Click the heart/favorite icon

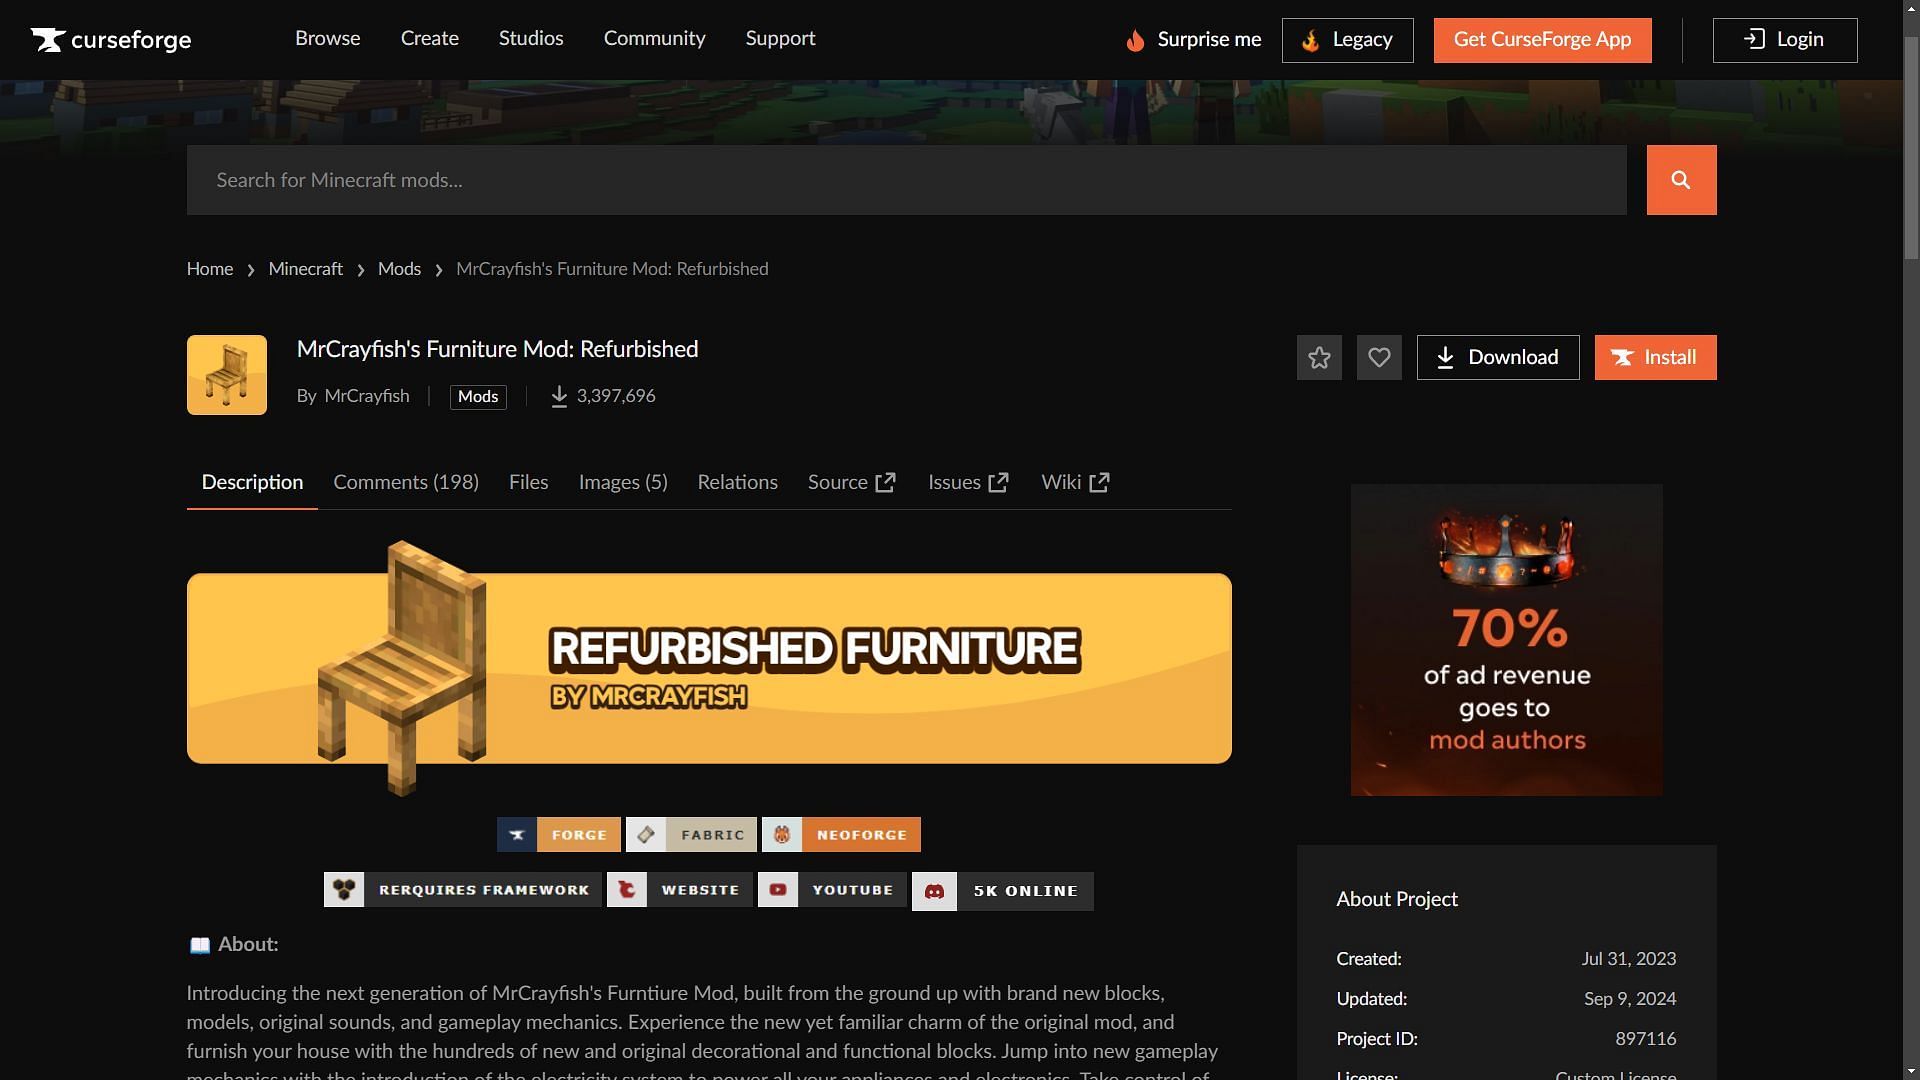pos(1379,357)
